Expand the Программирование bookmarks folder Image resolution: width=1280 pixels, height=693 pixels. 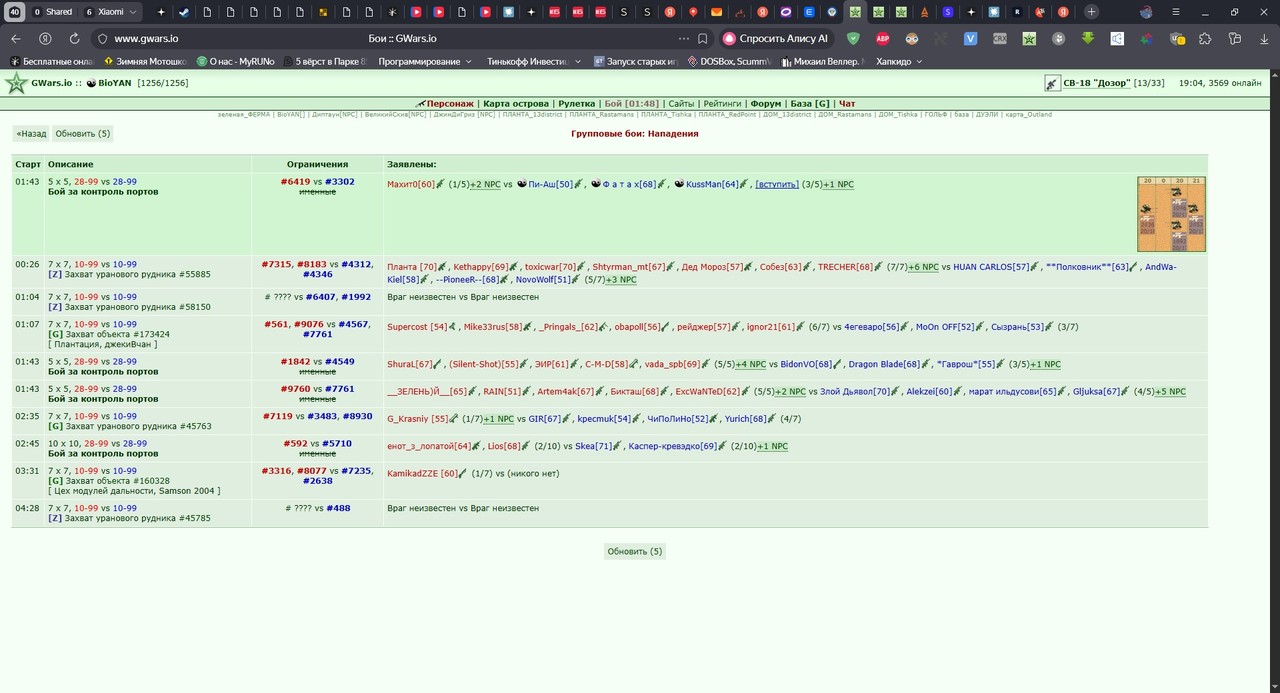425,61
